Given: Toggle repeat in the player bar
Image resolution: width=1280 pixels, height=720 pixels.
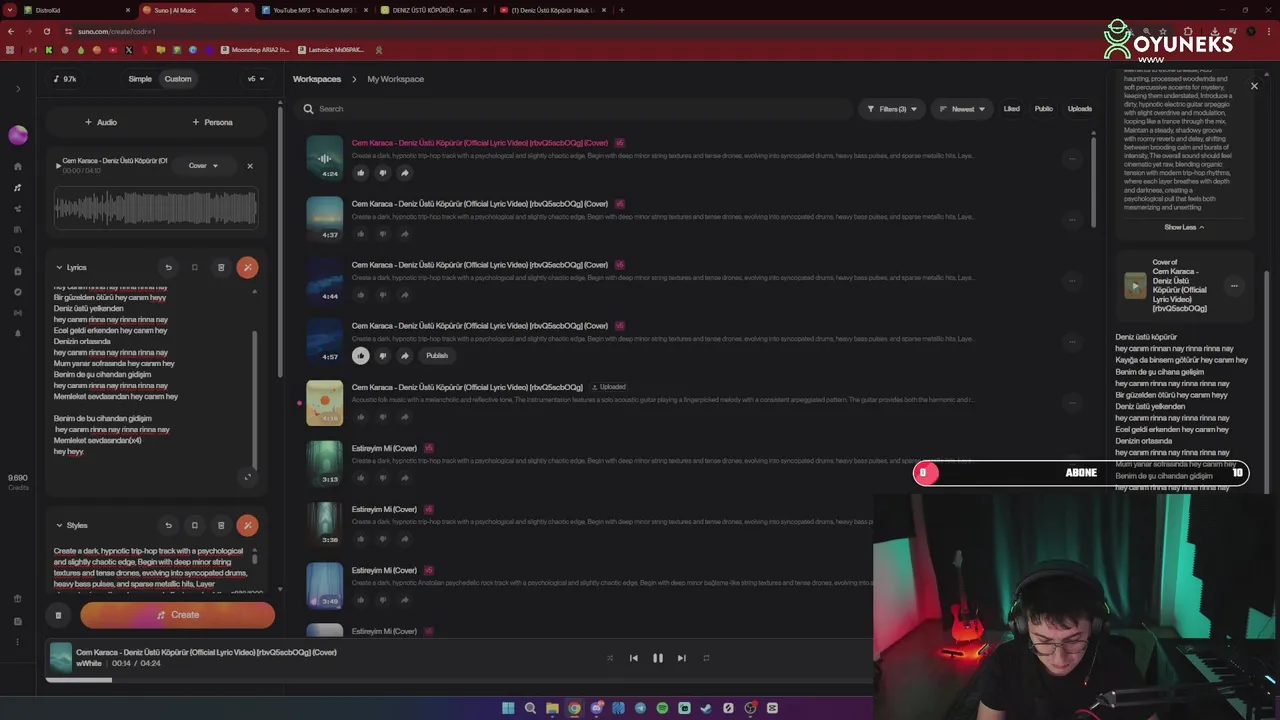Looking at the screenshot, I should (706, 658).
